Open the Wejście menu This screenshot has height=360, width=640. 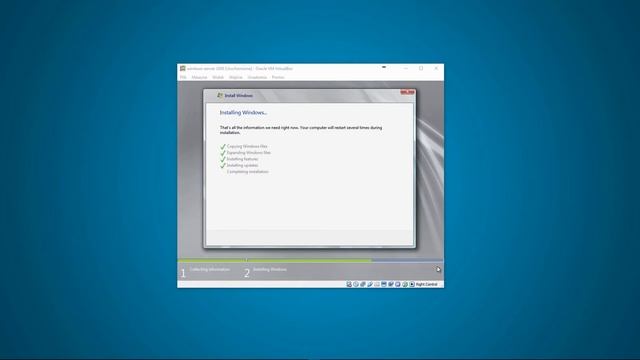[236, 77]
